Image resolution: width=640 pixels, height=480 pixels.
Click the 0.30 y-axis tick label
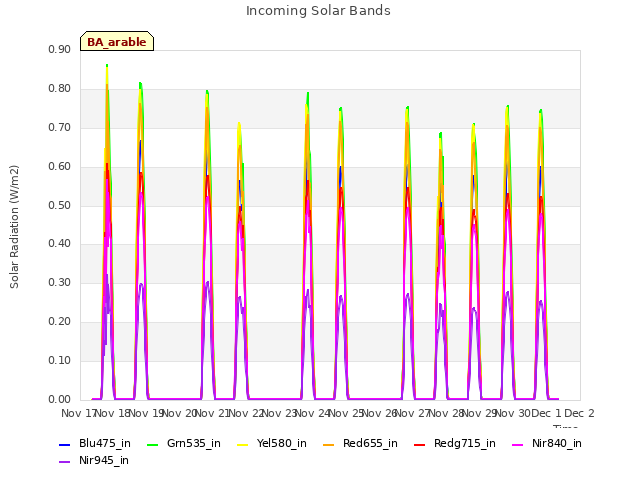60,282
